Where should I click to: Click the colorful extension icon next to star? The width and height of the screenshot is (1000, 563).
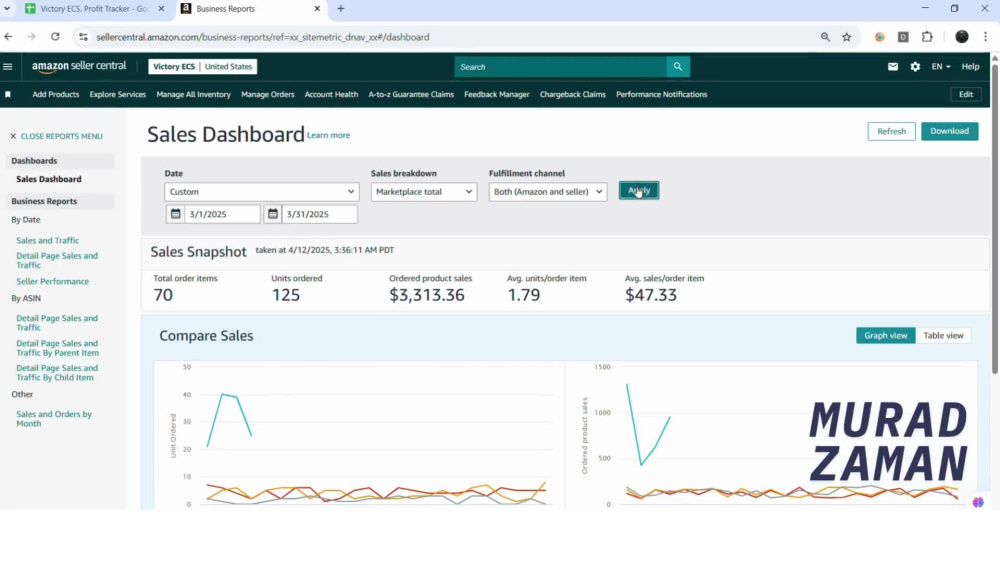tap(879, 37)
